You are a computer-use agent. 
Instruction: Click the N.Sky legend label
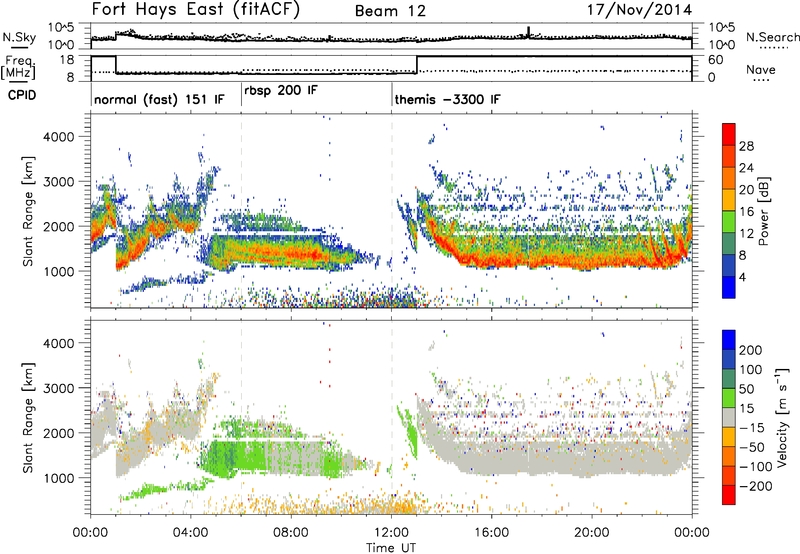19,37
